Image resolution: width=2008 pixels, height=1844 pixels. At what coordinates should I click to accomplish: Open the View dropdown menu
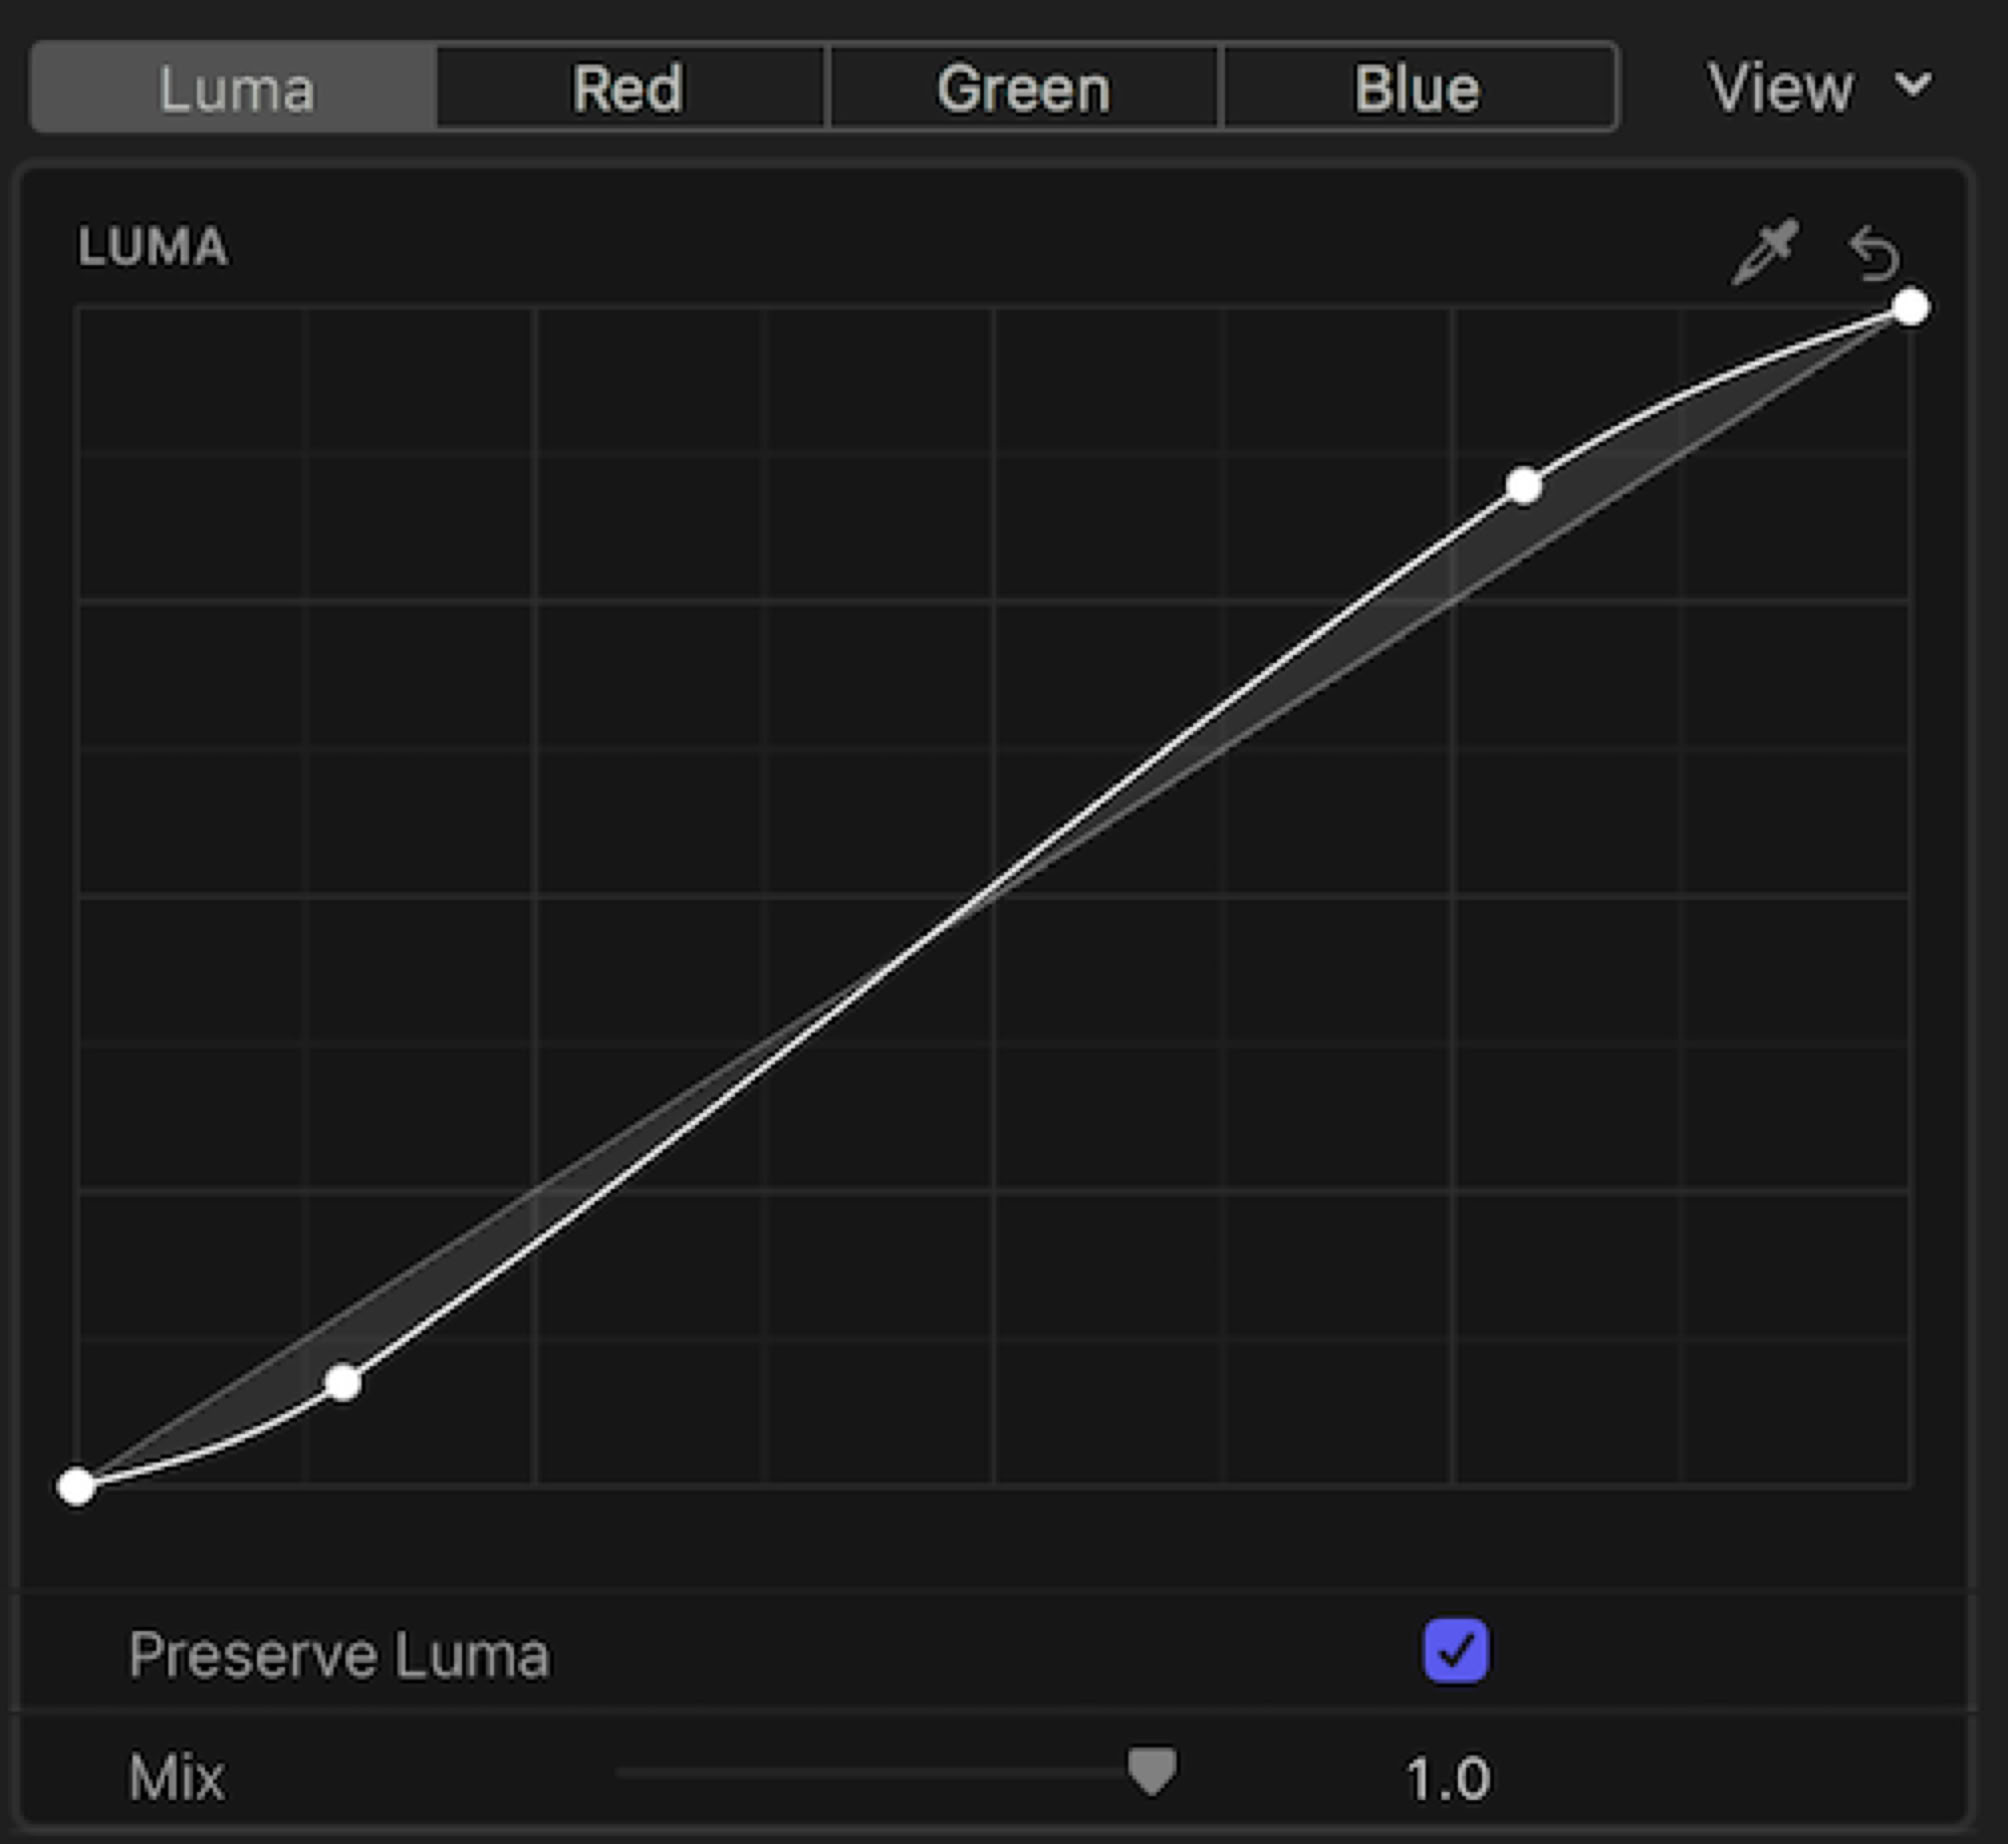[1780, 88]
